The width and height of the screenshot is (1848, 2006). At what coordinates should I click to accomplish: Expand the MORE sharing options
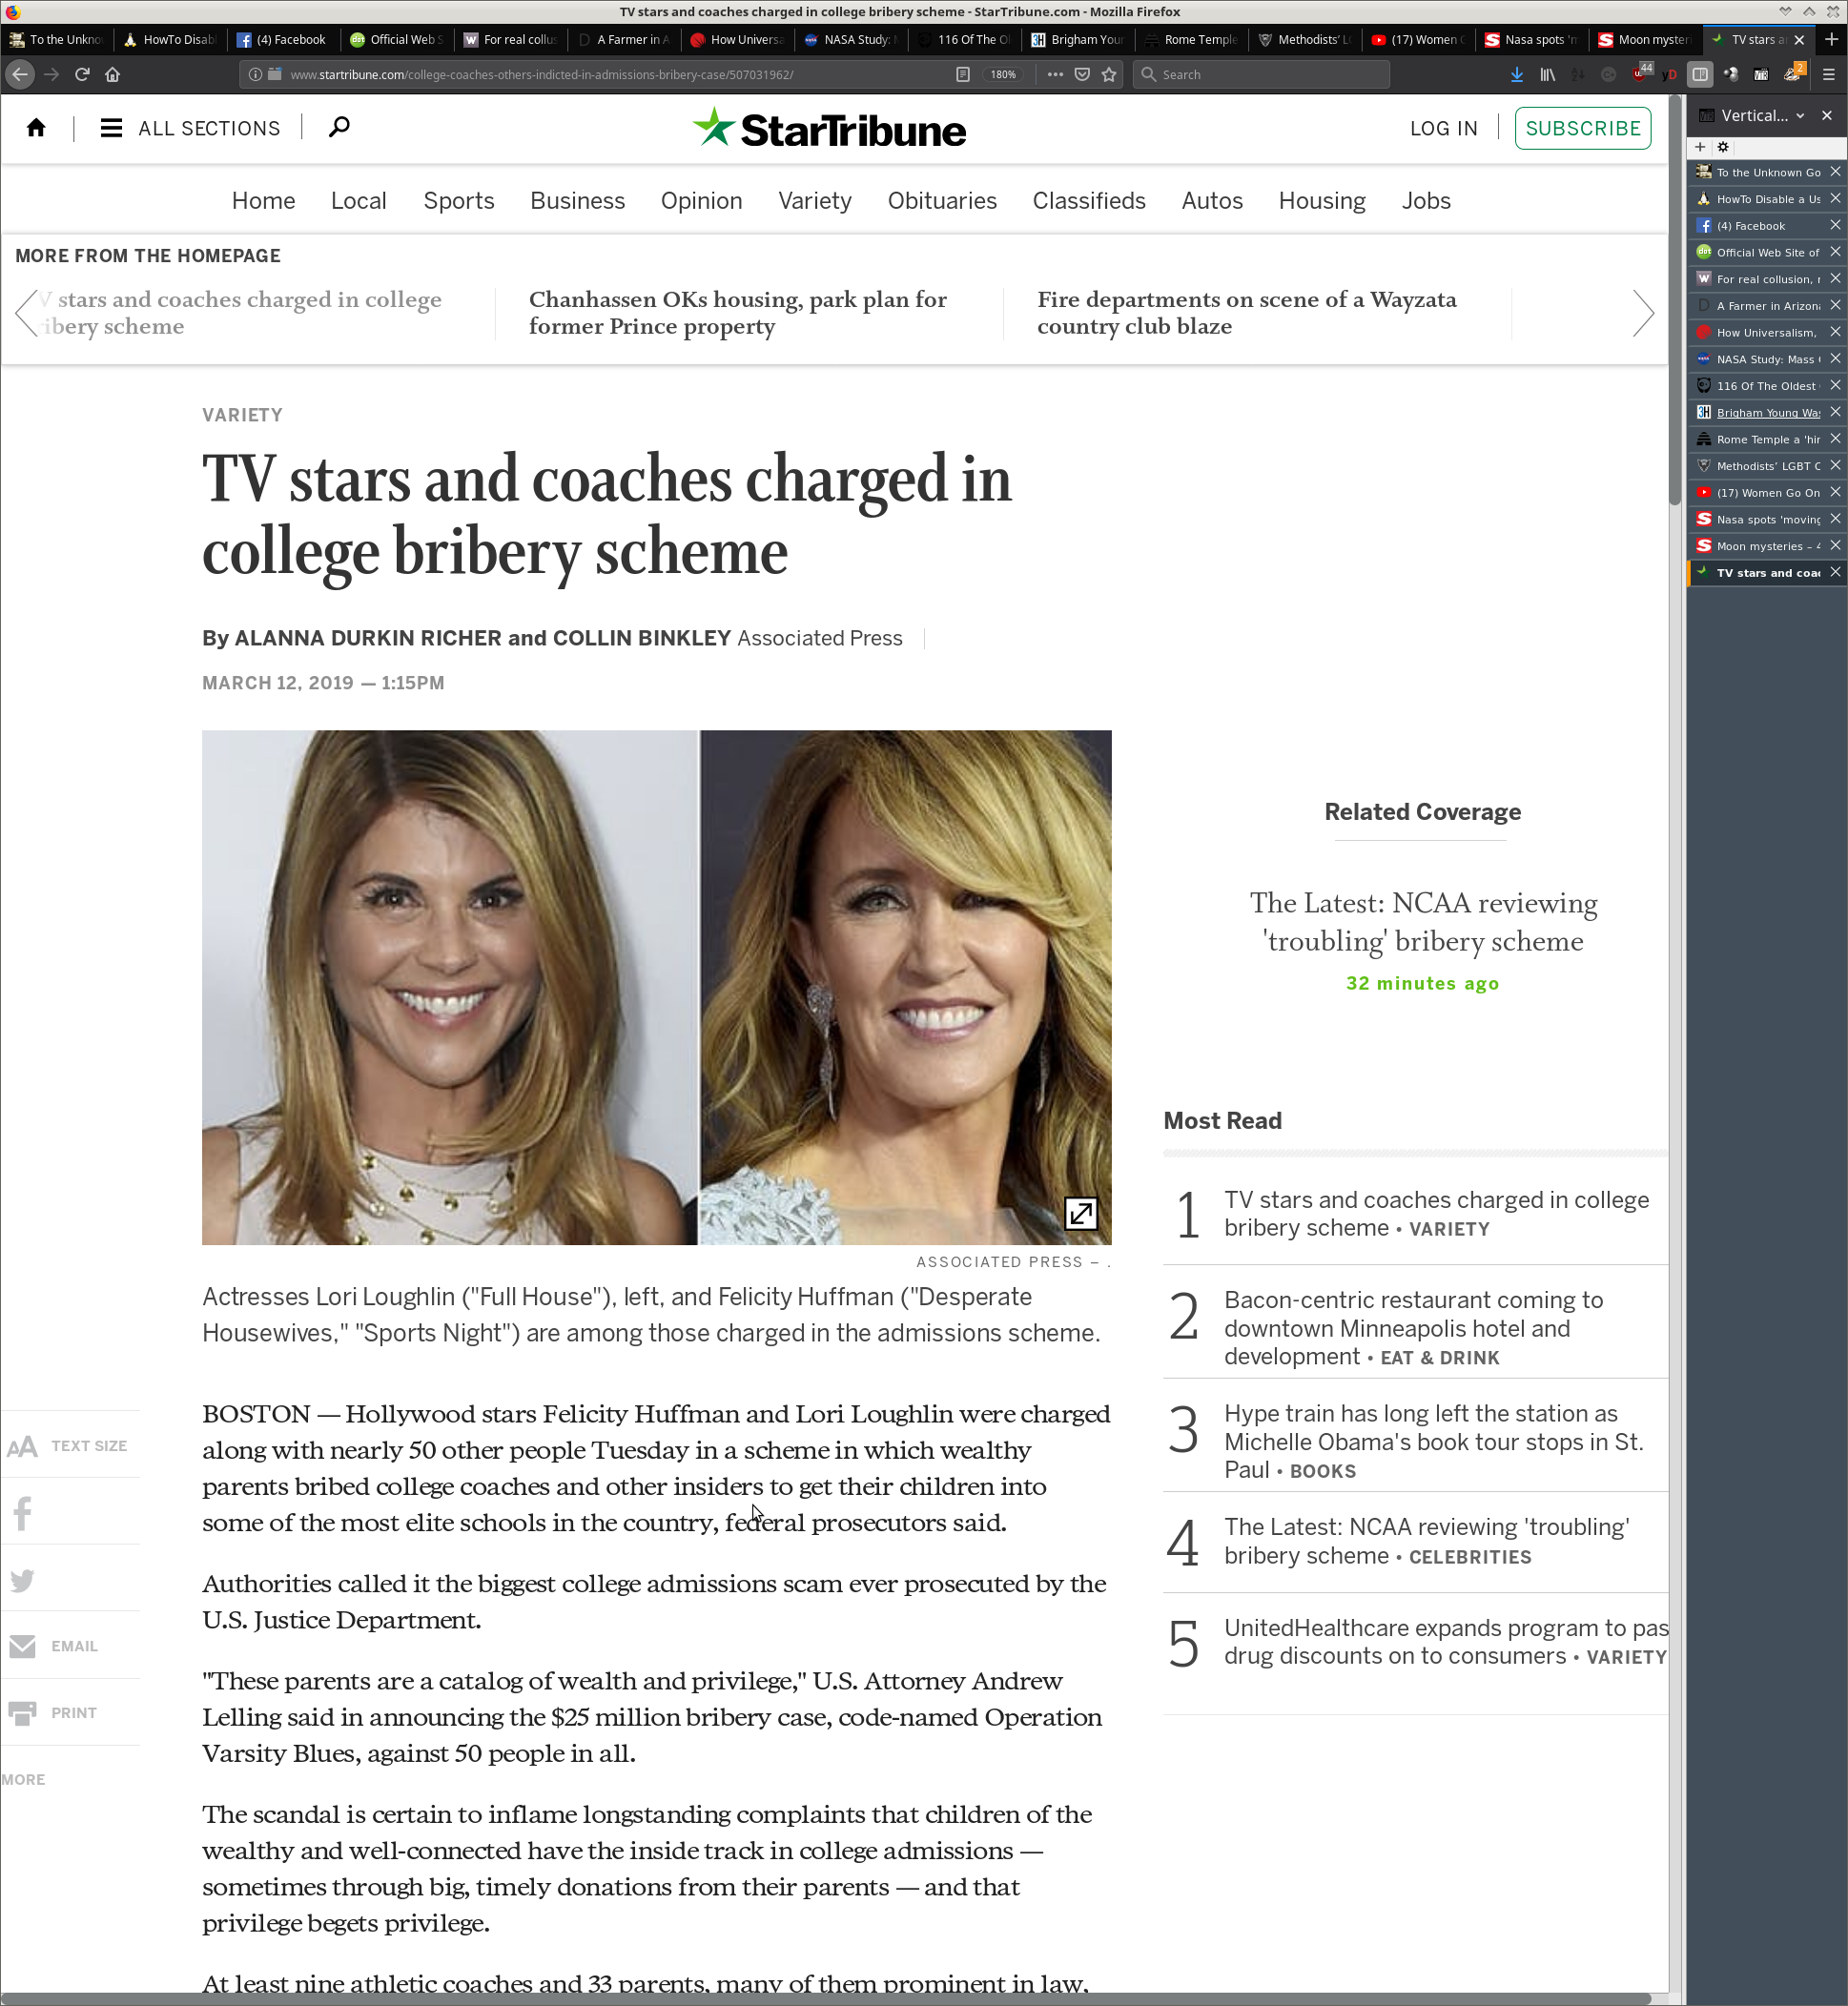[x=23, y=1780]
